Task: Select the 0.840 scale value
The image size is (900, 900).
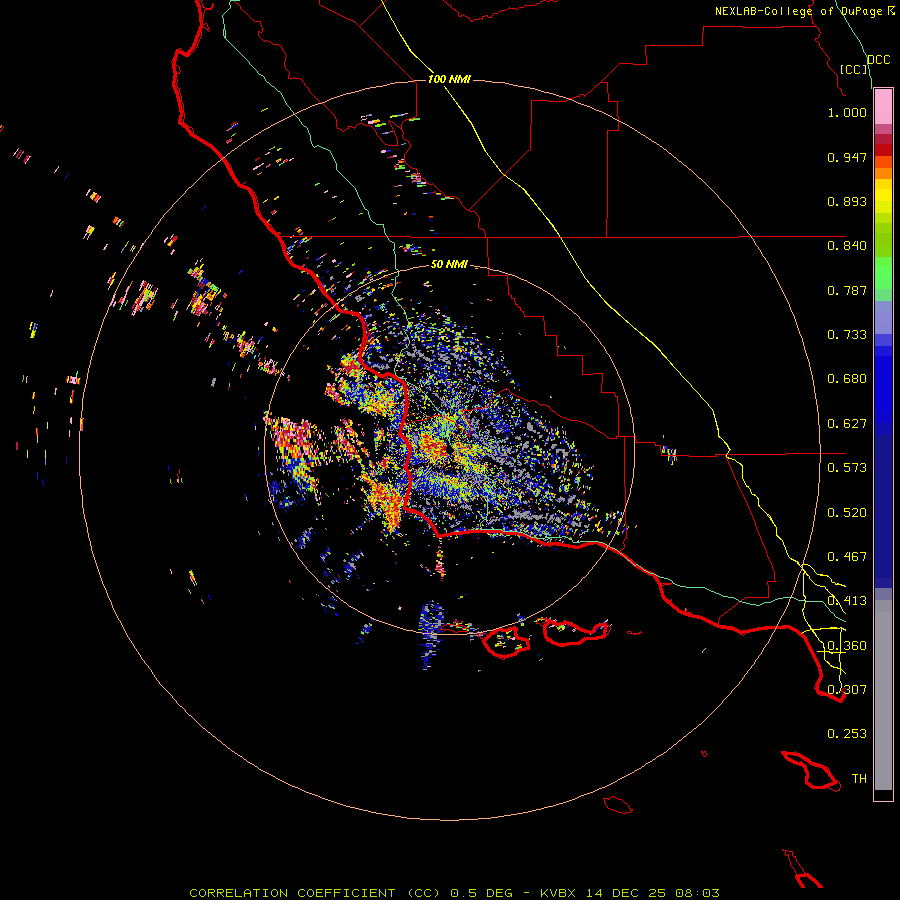Action: coord(847,246)
